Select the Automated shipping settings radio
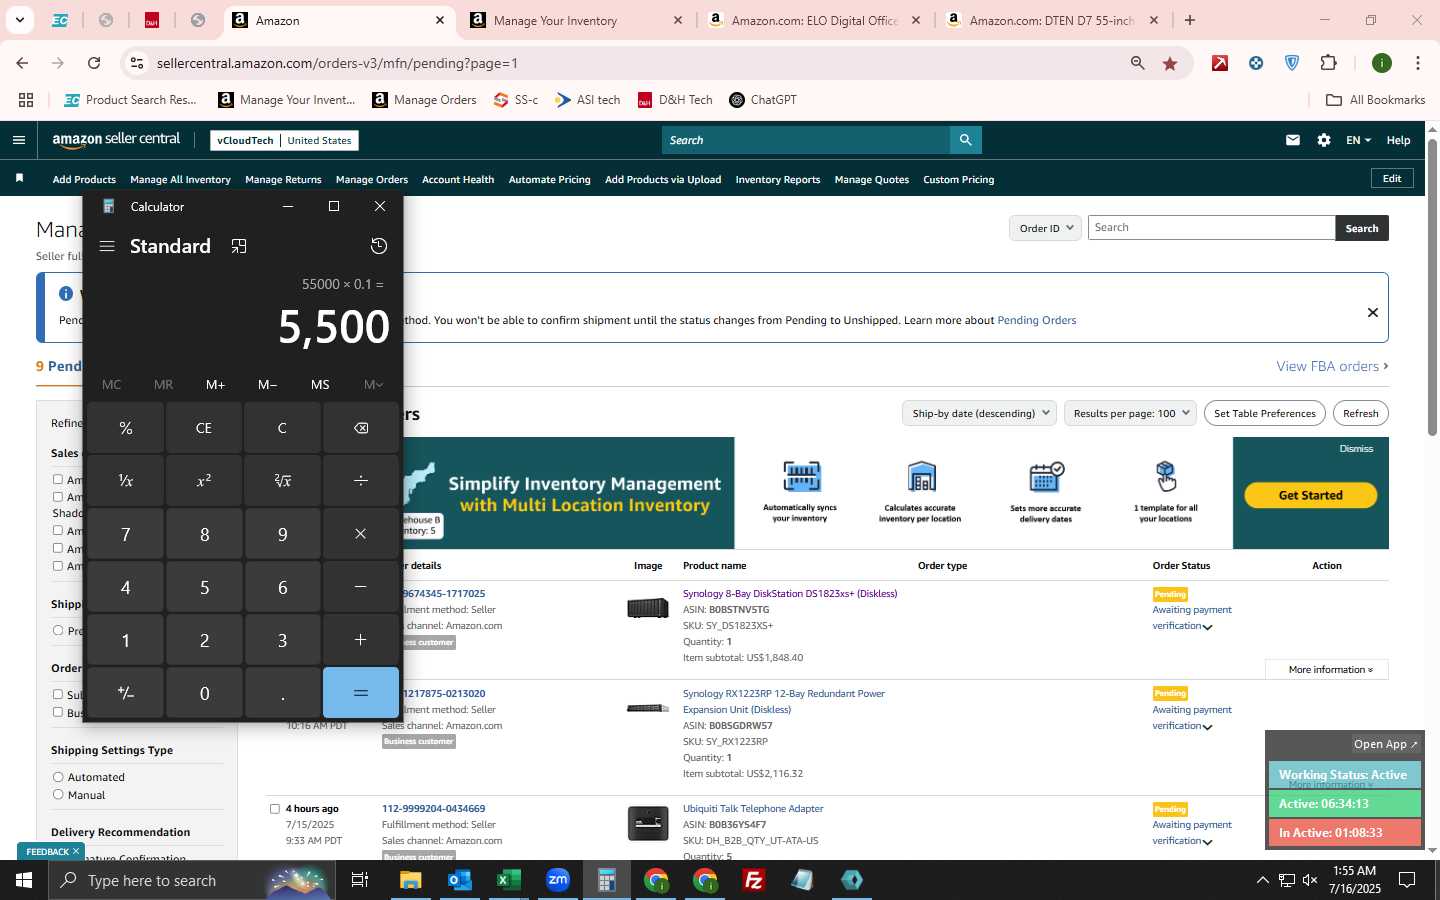1440x900 pixels. click(58, 777)
